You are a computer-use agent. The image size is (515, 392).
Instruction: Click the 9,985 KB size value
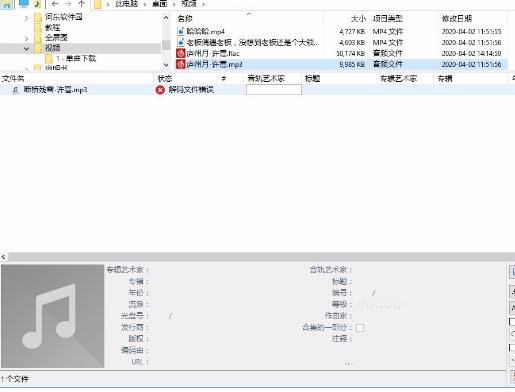[x=352, y=64]
